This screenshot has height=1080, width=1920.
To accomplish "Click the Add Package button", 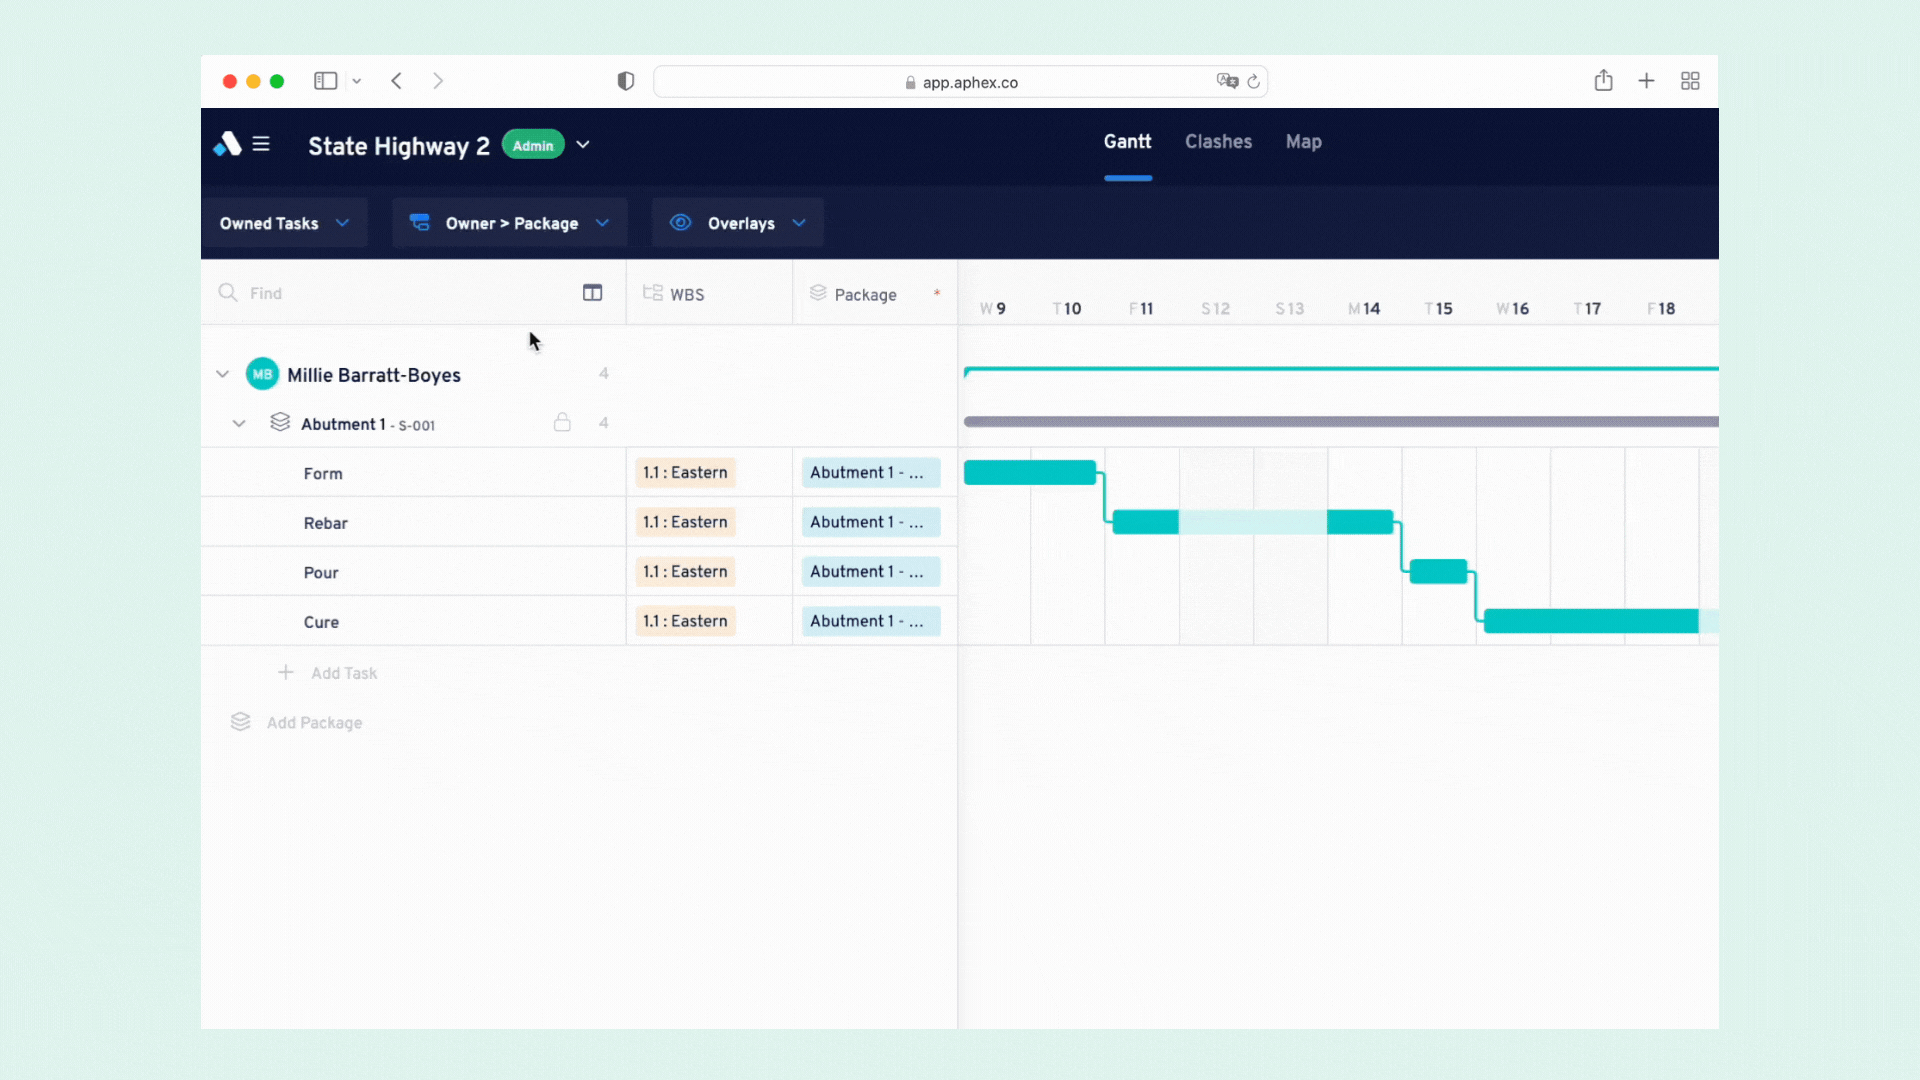I will [314, 721].
